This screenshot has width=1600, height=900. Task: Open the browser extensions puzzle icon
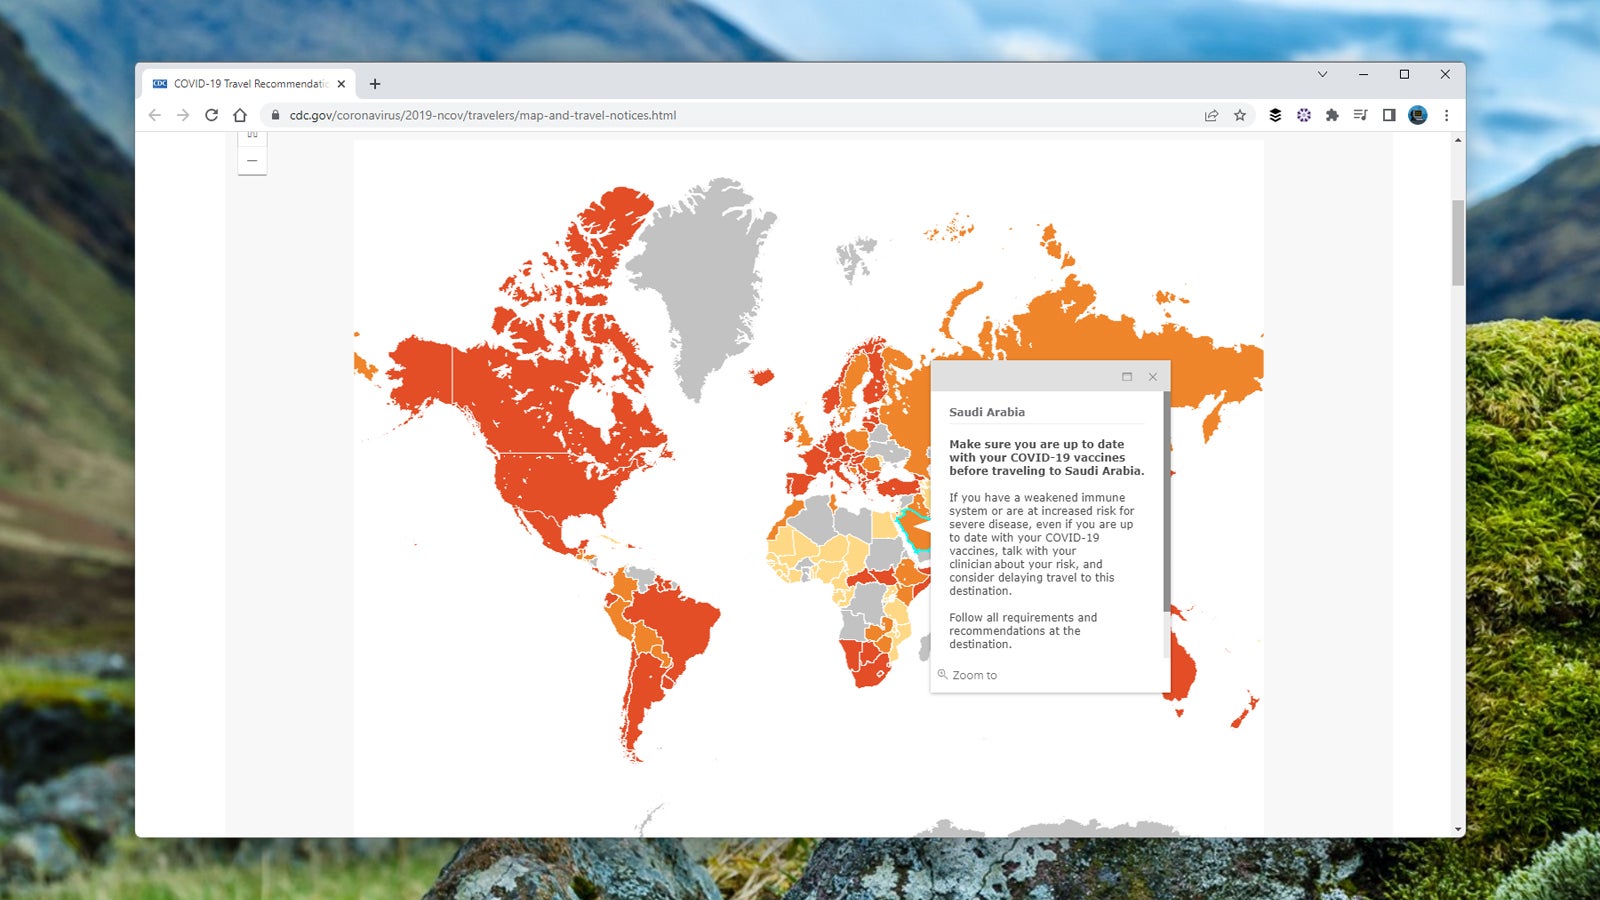1332,115
